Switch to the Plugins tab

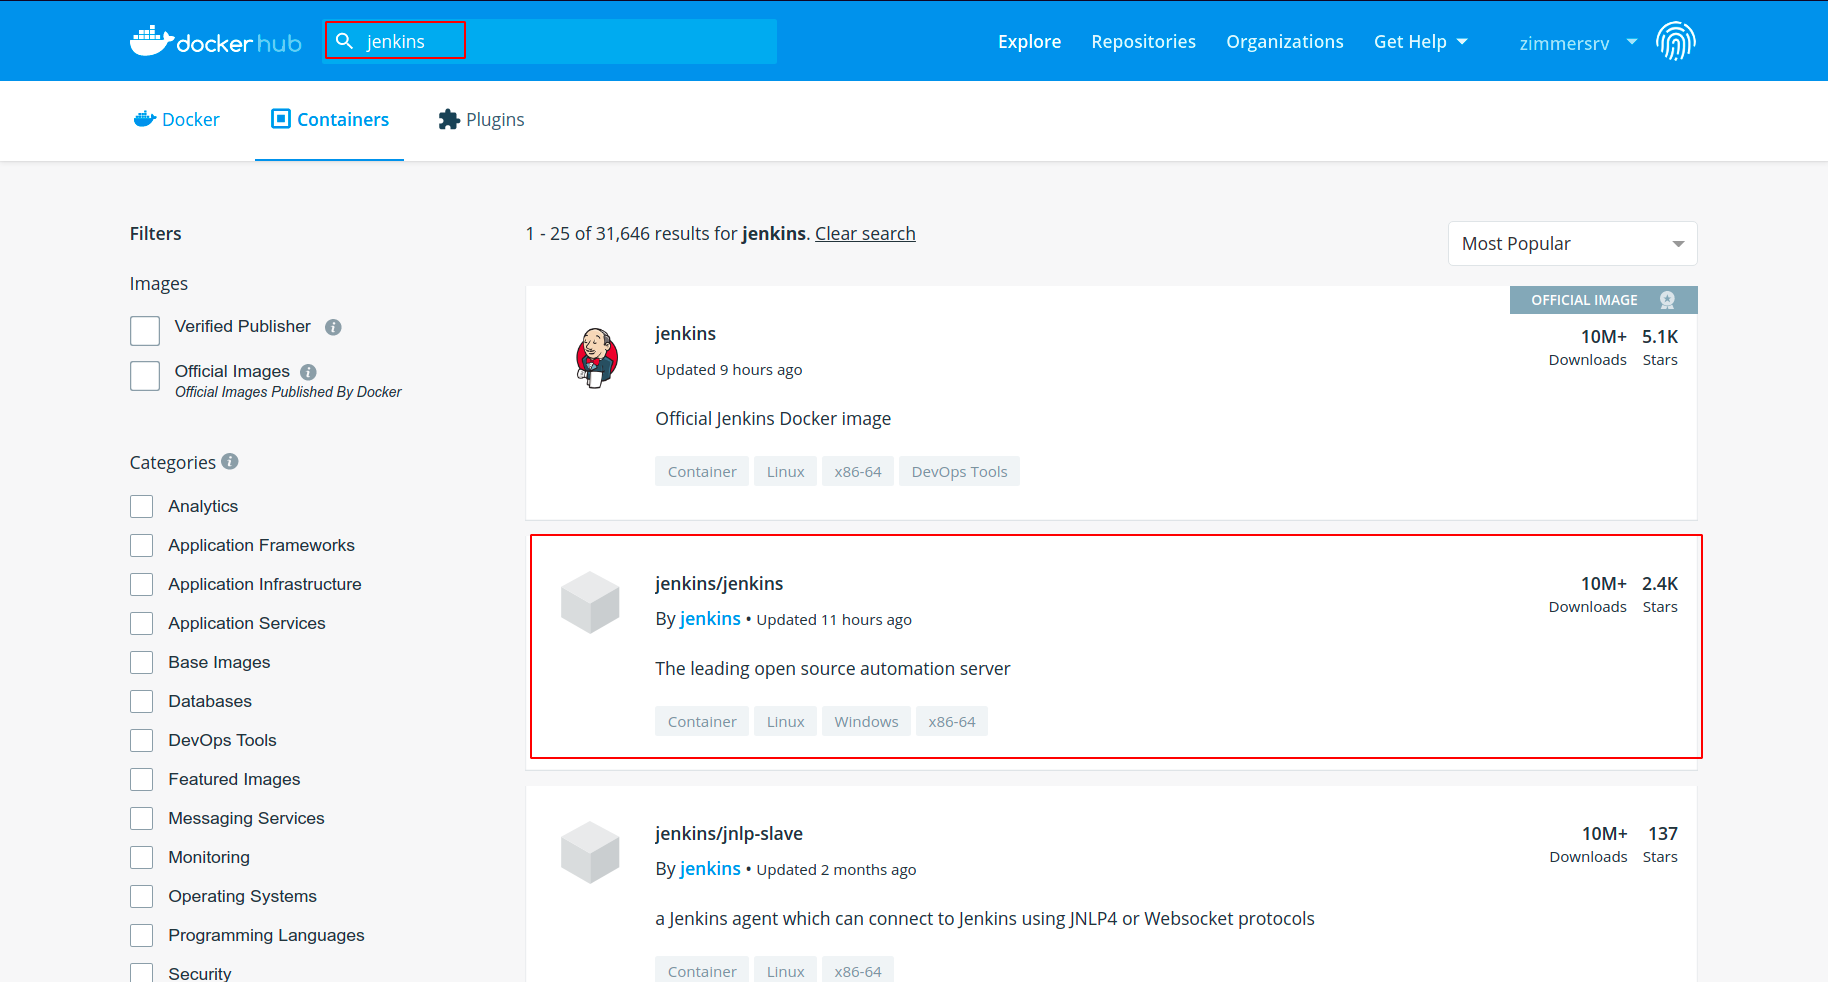coord(481,120)
